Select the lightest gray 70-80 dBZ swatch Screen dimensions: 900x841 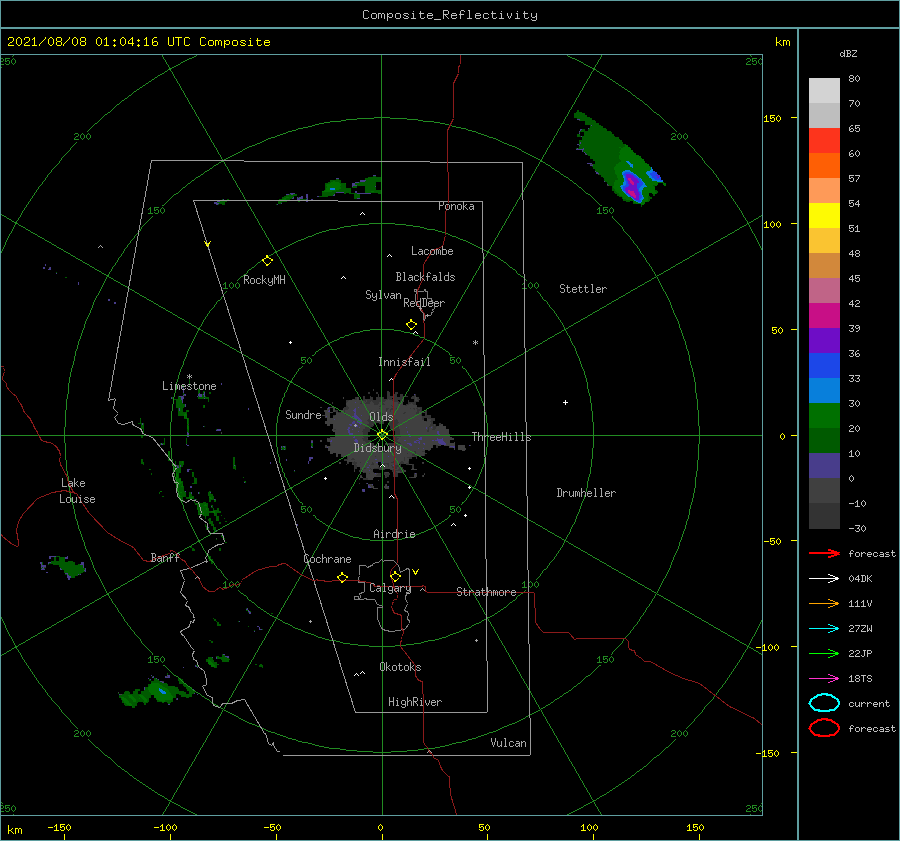tap(824, 91)
